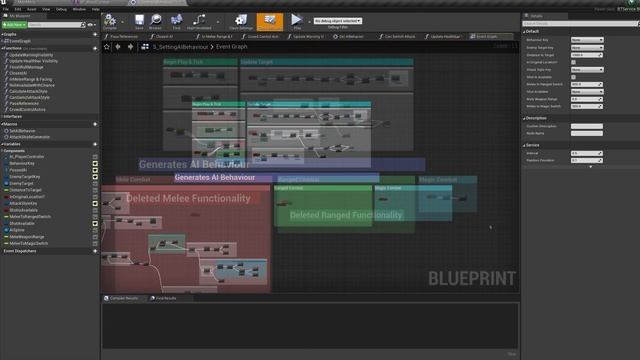Open the Asset menu
The height and width of the screenshot is (360, 640).
click(31, 9)
